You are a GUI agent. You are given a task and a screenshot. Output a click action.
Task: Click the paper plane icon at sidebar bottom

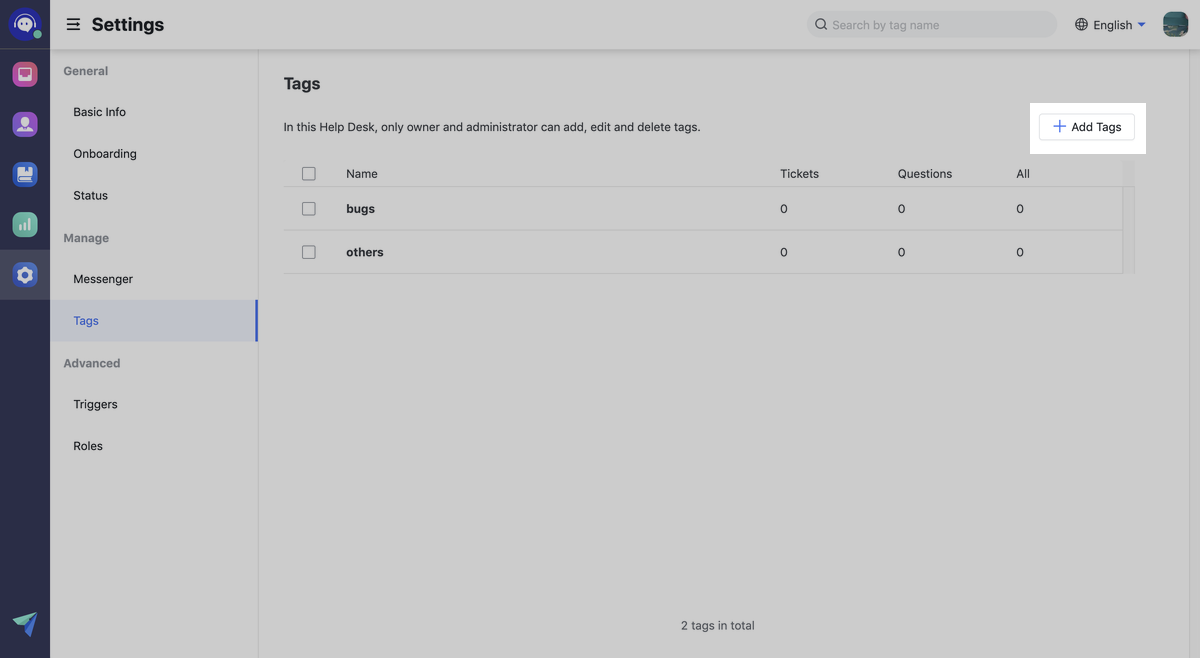(24, 623)
